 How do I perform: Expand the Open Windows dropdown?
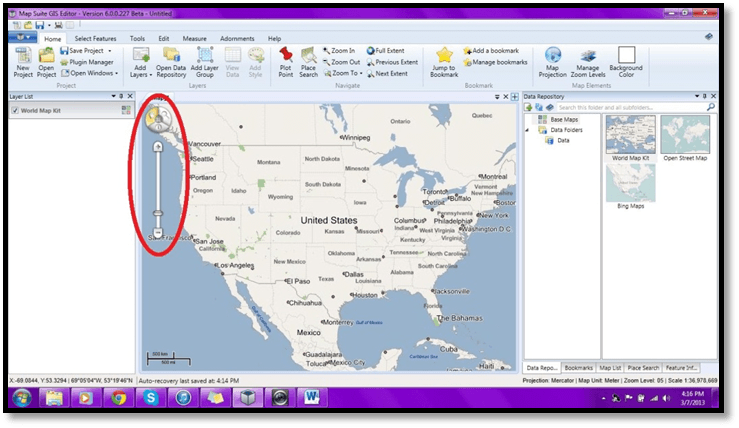[x=92, y=73]
